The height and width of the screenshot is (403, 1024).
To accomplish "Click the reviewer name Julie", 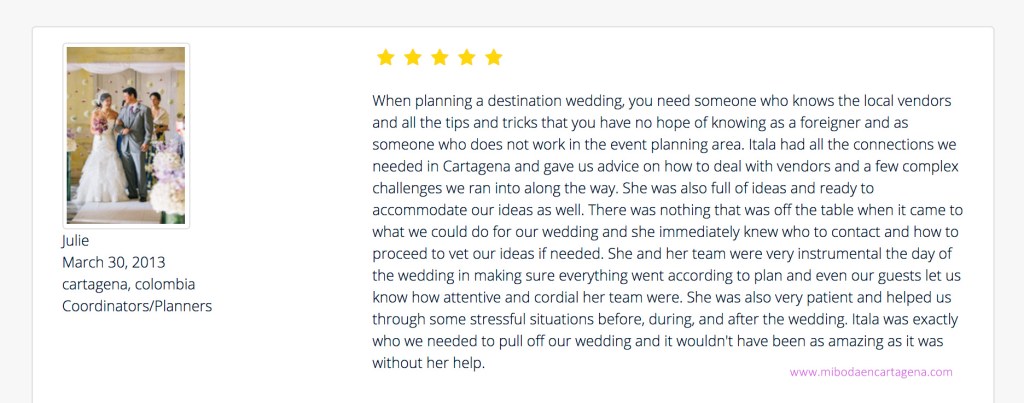I will point(76,240).
